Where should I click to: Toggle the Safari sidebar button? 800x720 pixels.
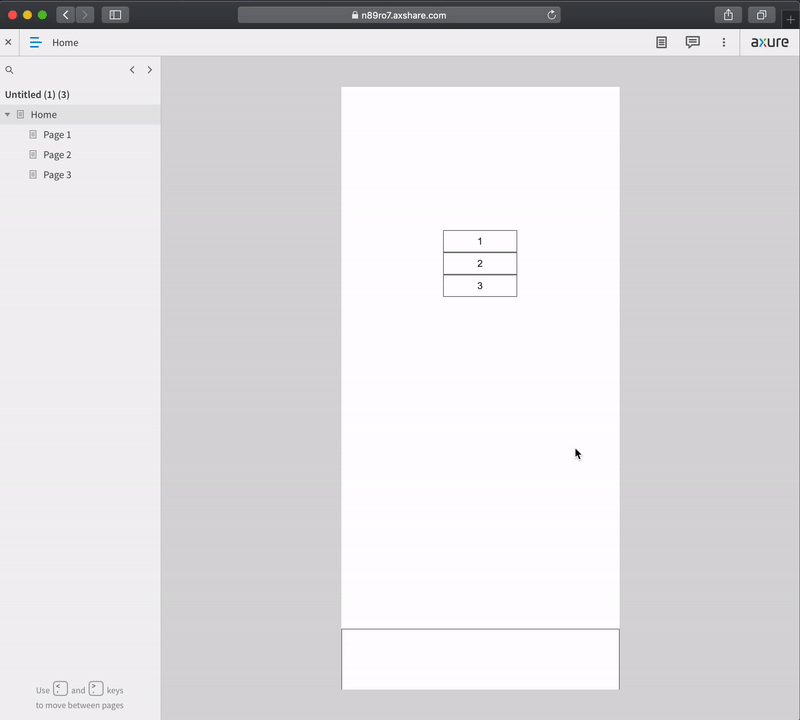[x=115, y=15]
